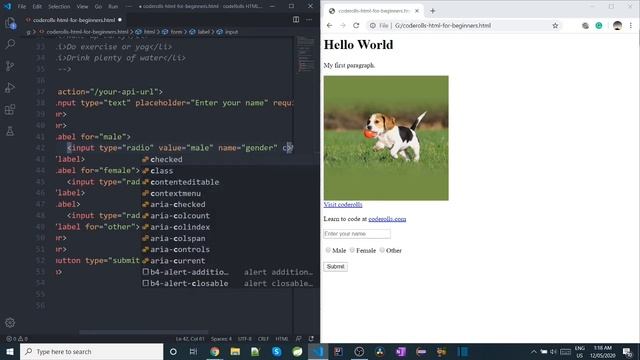The height and width of the screenshot is (360, 640).
Task: Click 'Spaces: 4' in status bar
Action: [221, 339]
